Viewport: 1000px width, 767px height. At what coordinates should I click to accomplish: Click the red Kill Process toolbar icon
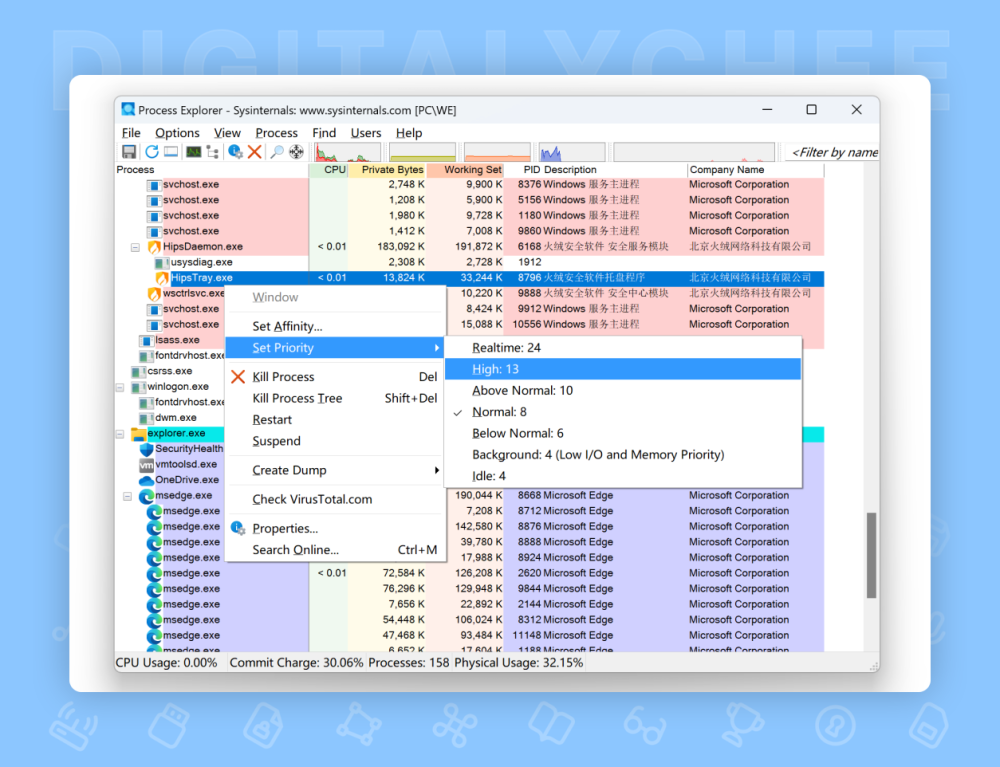click(254, 152)
